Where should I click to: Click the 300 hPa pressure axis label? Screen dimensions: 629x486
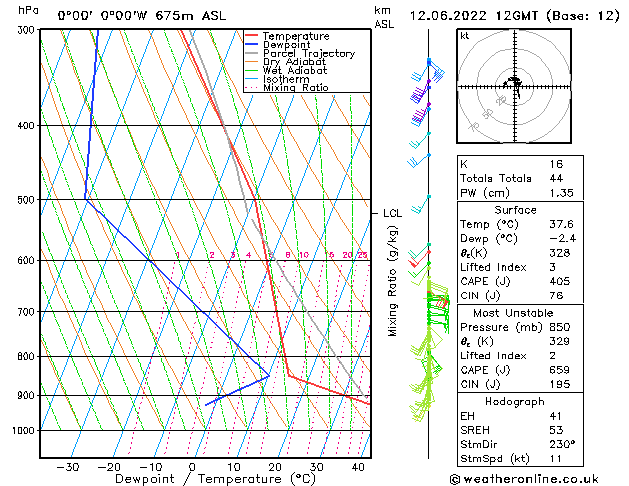pos(28,30)
